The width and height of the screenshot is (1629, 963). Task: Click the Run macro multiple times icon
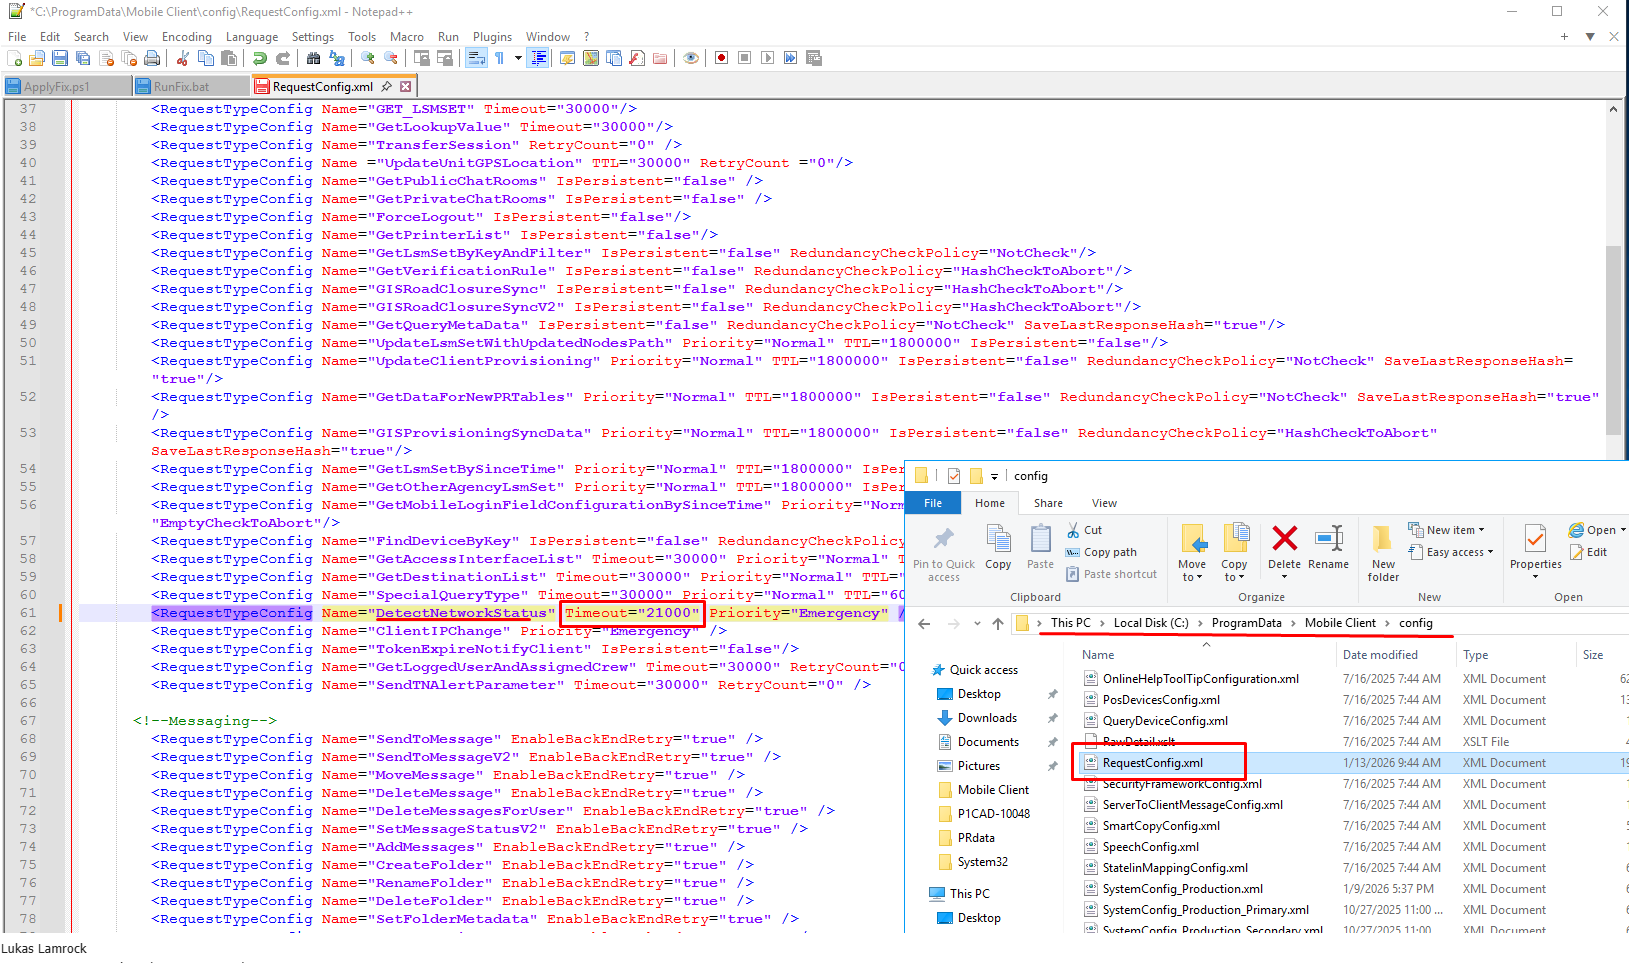point(790,58)
